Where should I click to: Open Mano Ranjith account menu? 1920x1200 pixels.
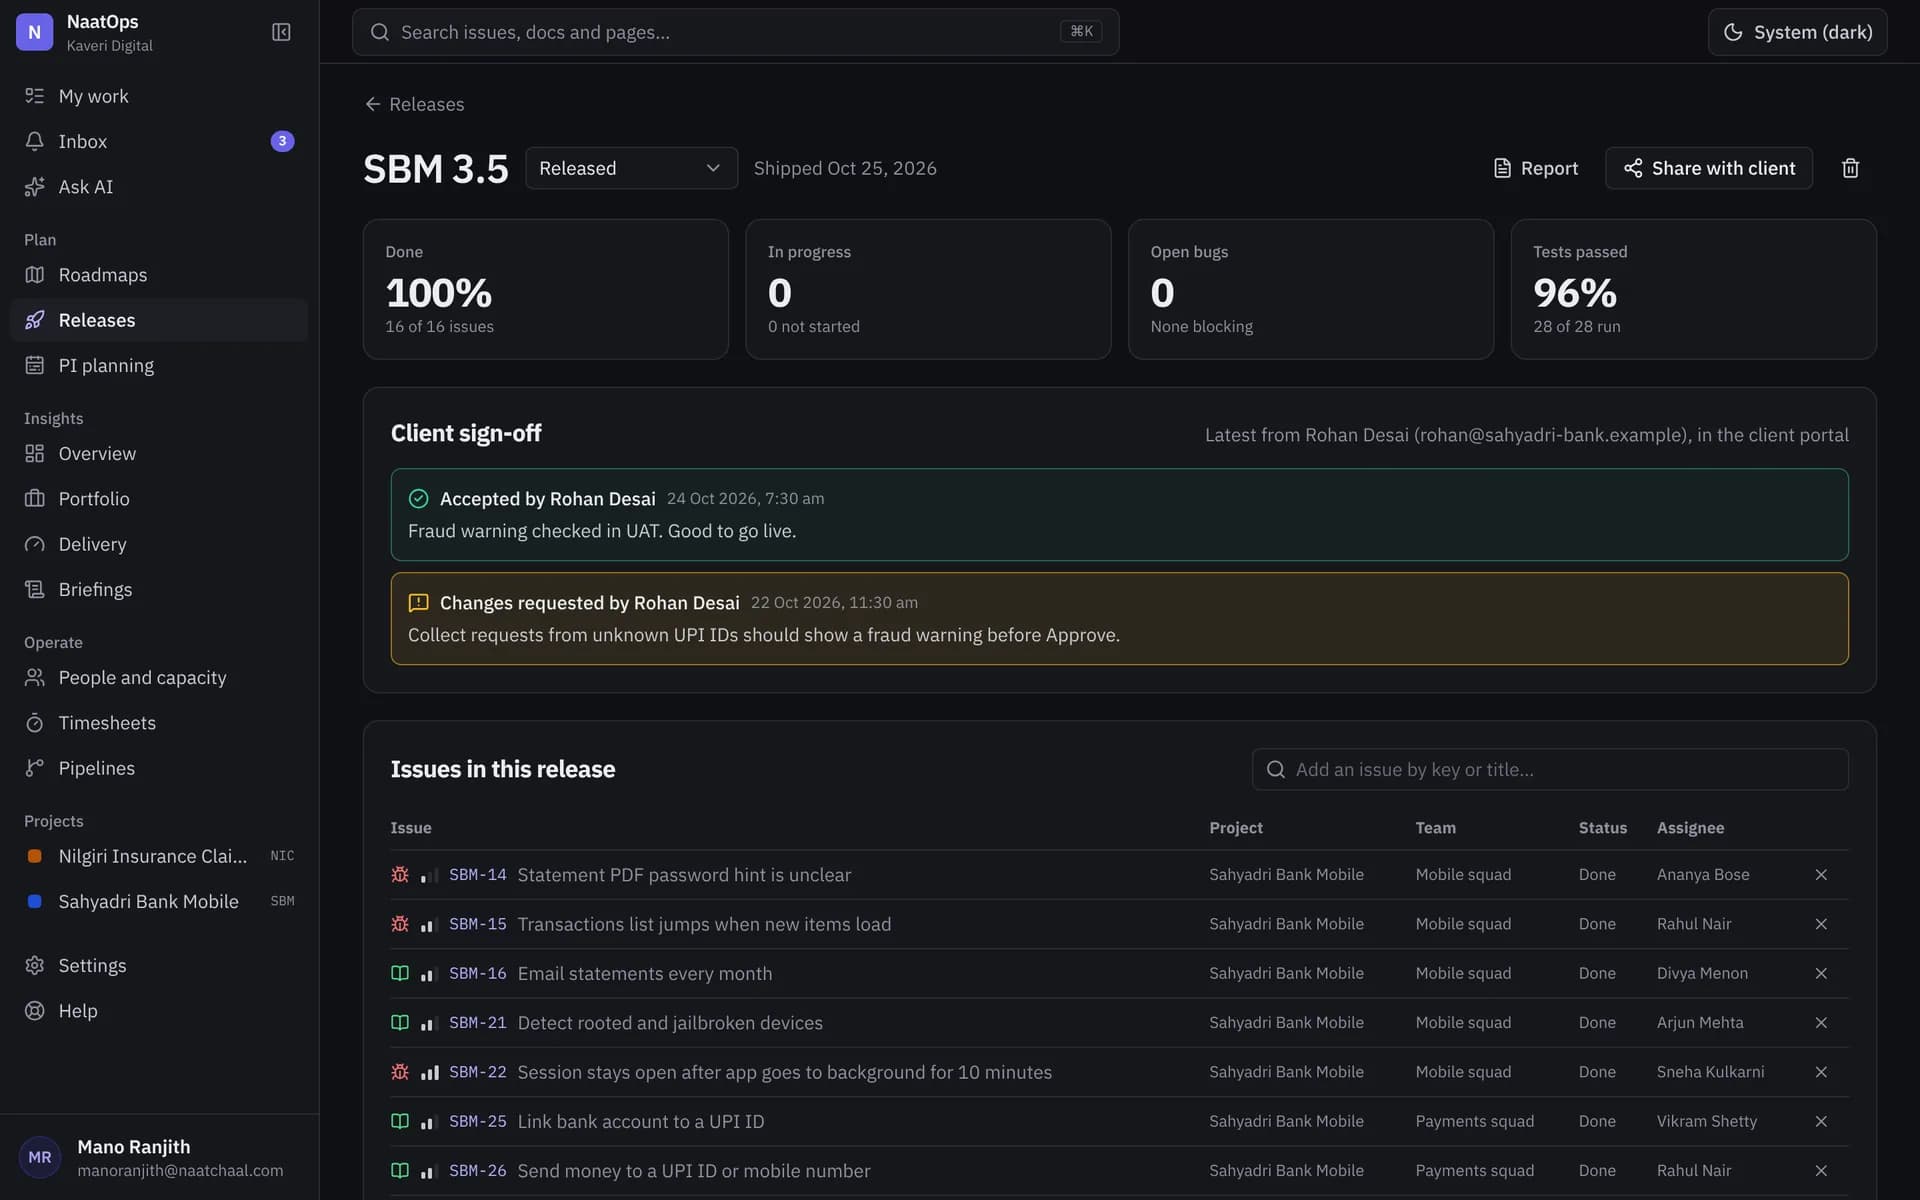pyautogui.click(x=160, y=1157)
